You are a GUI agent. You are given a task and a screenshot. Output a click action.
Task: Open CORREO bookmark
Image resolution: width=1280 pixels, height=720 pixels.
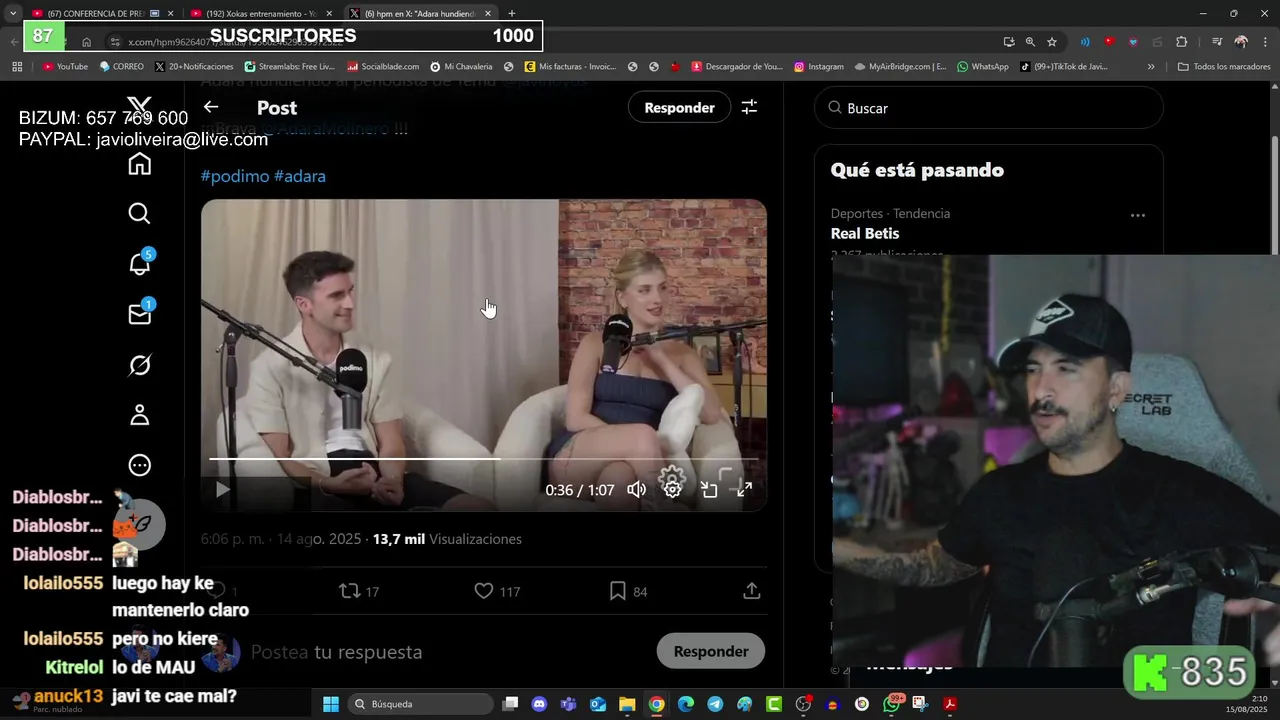[122, 66]
